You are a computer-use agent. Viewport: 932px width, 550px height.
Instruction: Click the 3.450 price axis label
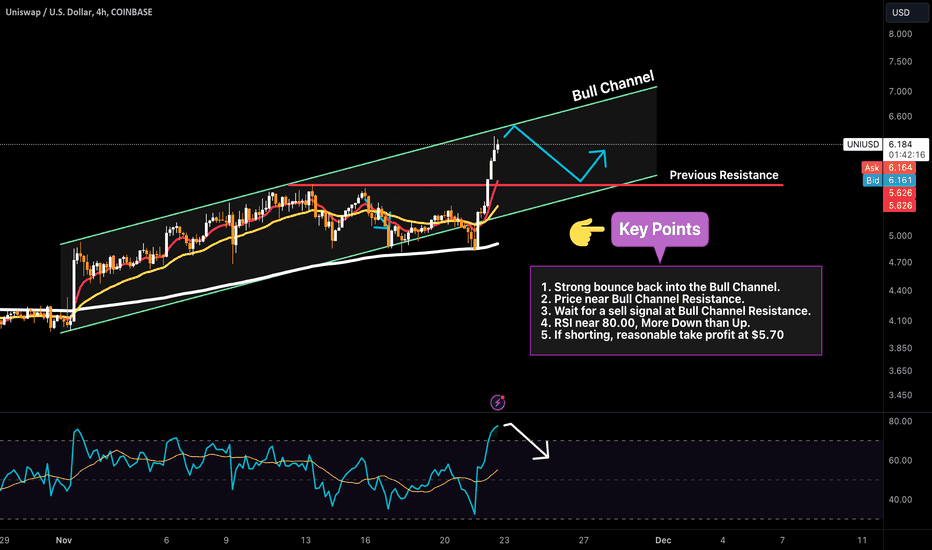pyautogui.click(x=900, y=395)
